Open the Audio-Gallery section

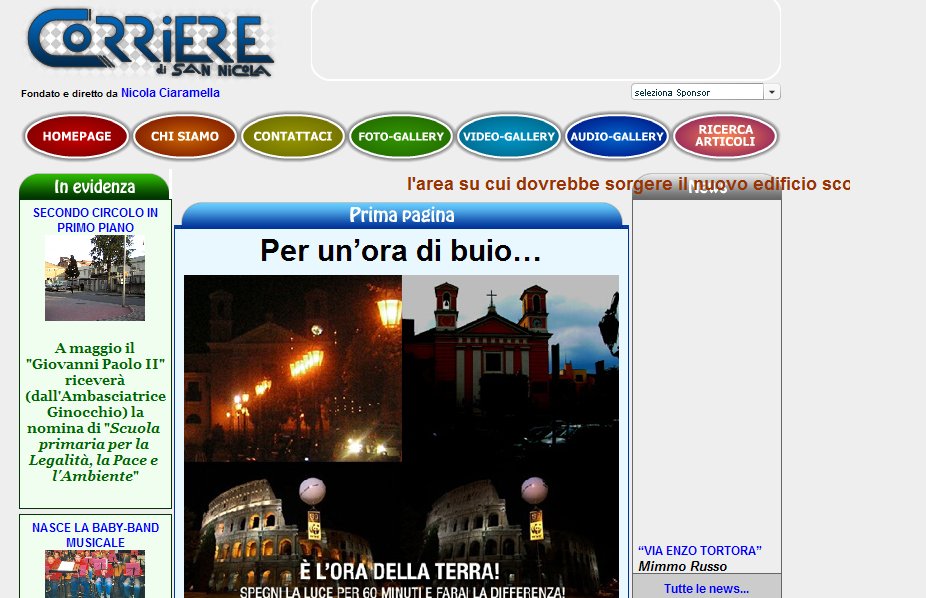(x=617, y=136)
